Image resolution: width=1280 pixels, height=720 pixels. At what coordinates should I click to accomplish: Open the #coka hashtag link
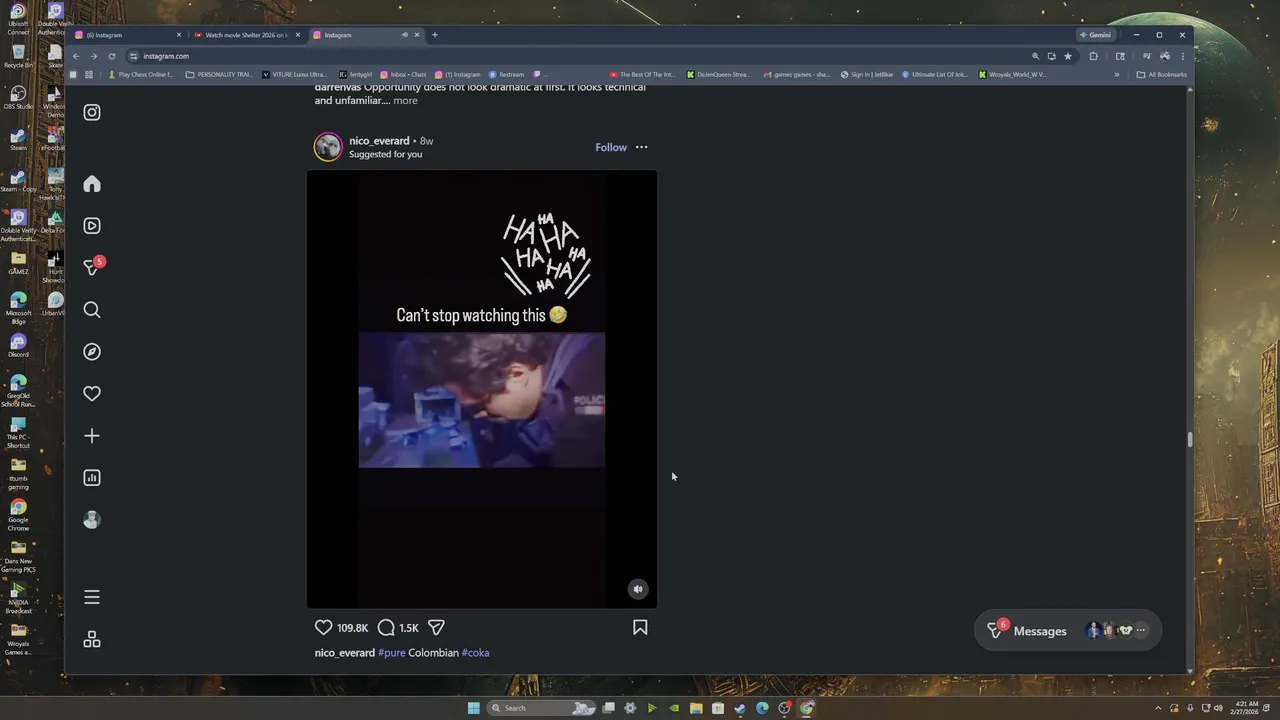click(x=475, y=653)
